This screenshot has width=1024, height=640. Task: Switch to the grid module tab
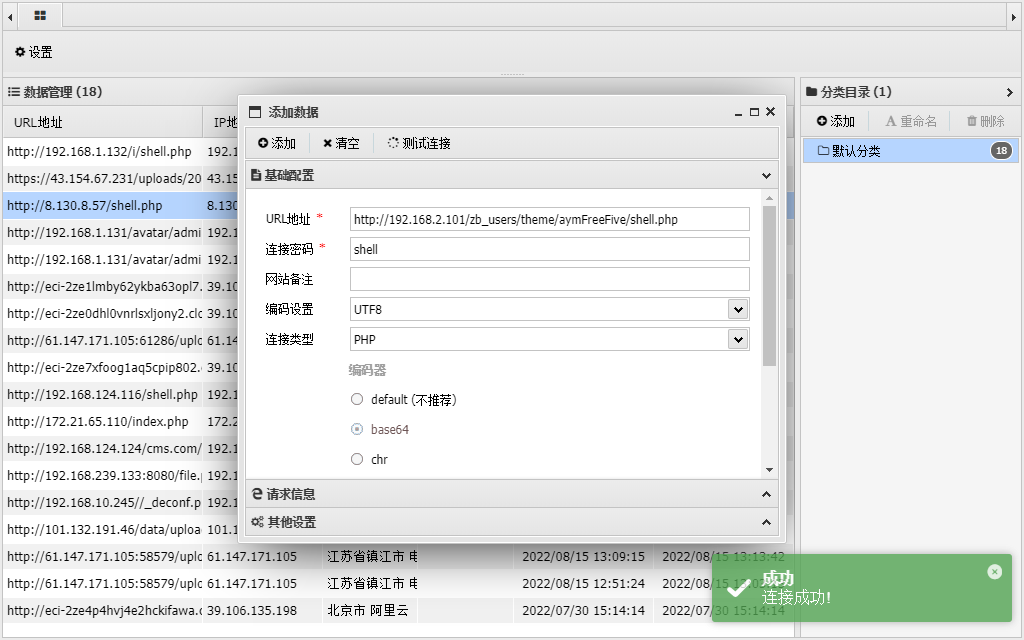point(40,16)
